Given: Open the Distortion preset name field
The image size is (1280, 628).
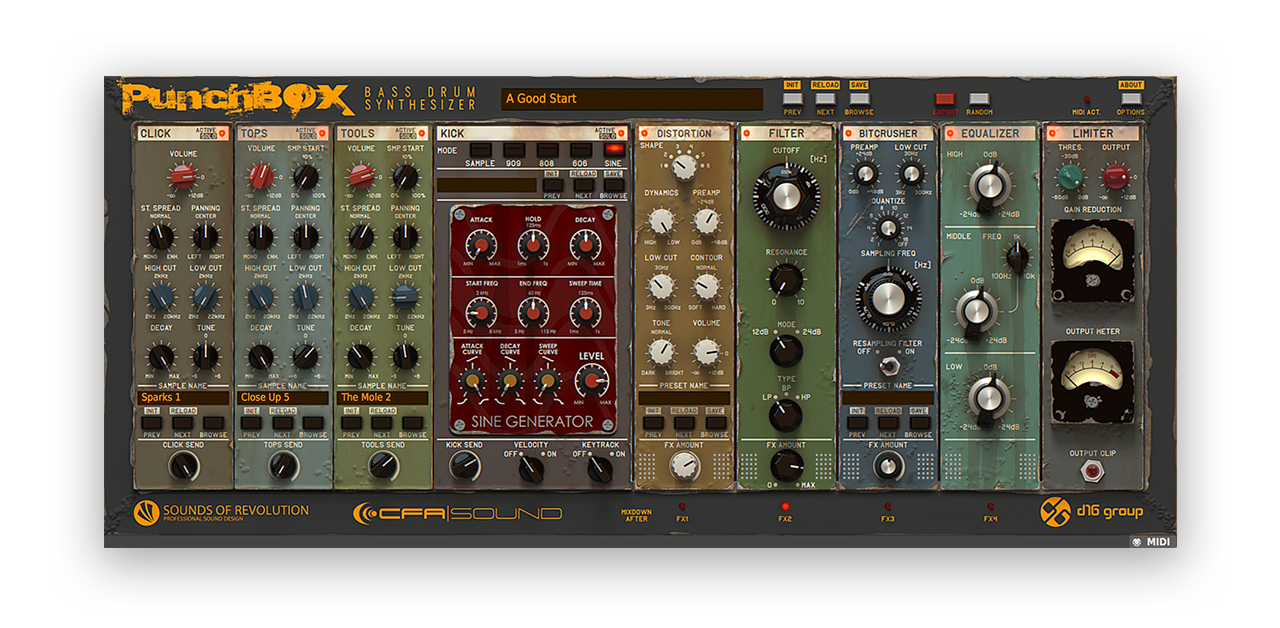Looking at the screenshot, I should pos(685,398).
